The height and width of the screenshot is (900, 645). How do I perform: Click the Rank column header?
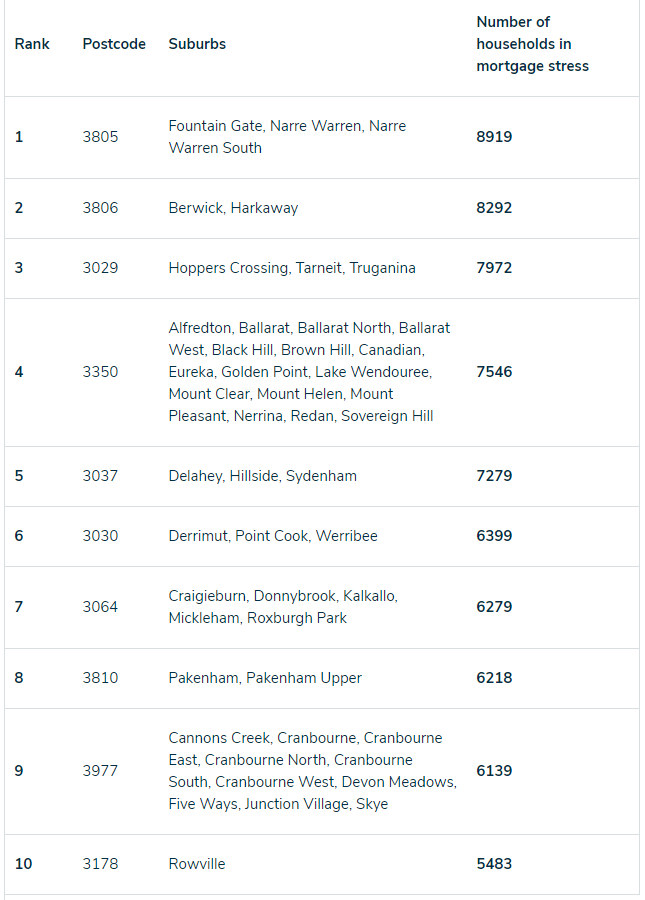pos(32,44)
